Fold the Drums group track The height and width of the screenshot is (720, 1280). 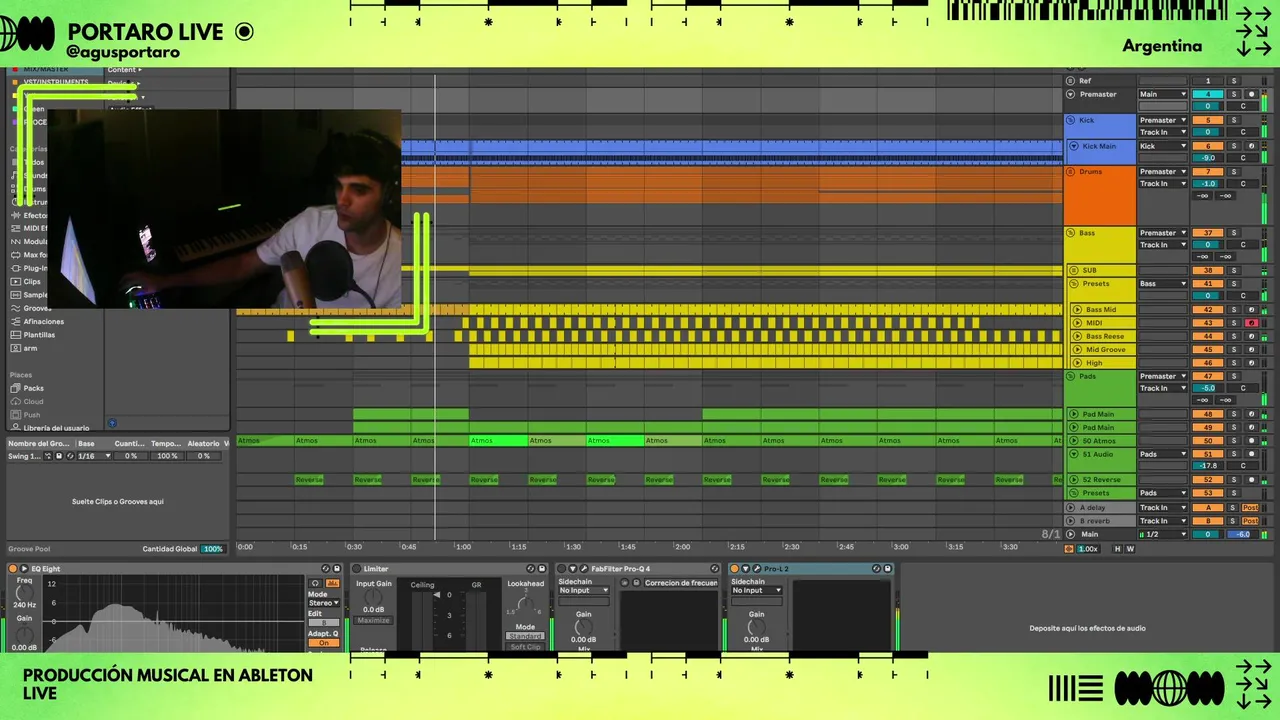pos(1071,172)
